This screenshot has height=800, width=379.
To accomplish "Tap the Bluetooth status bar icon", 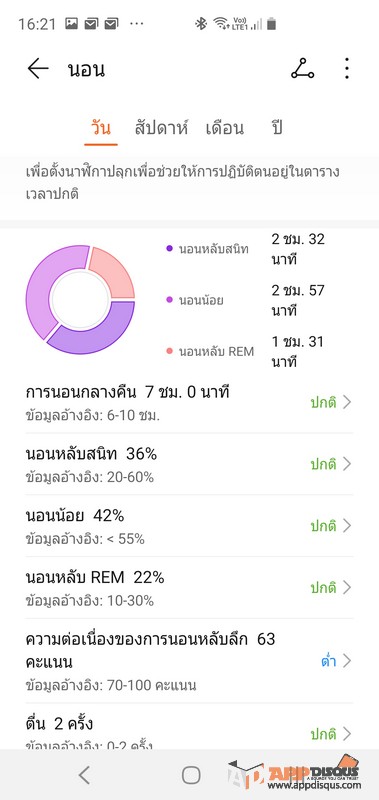I will [201, 23].
